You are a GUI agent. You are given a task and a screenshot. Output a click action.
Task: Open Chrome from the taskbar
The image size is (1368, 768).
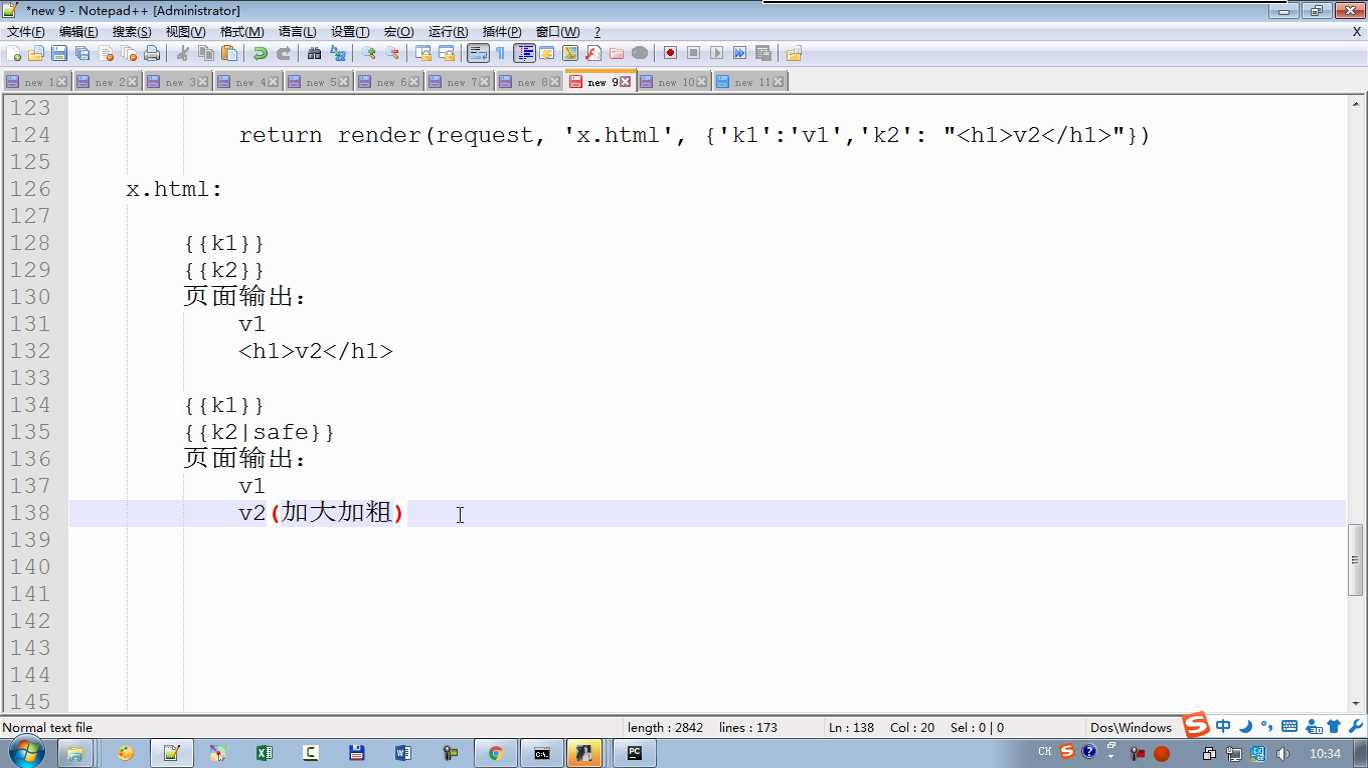pyautogui.click(x=495, y=753)
